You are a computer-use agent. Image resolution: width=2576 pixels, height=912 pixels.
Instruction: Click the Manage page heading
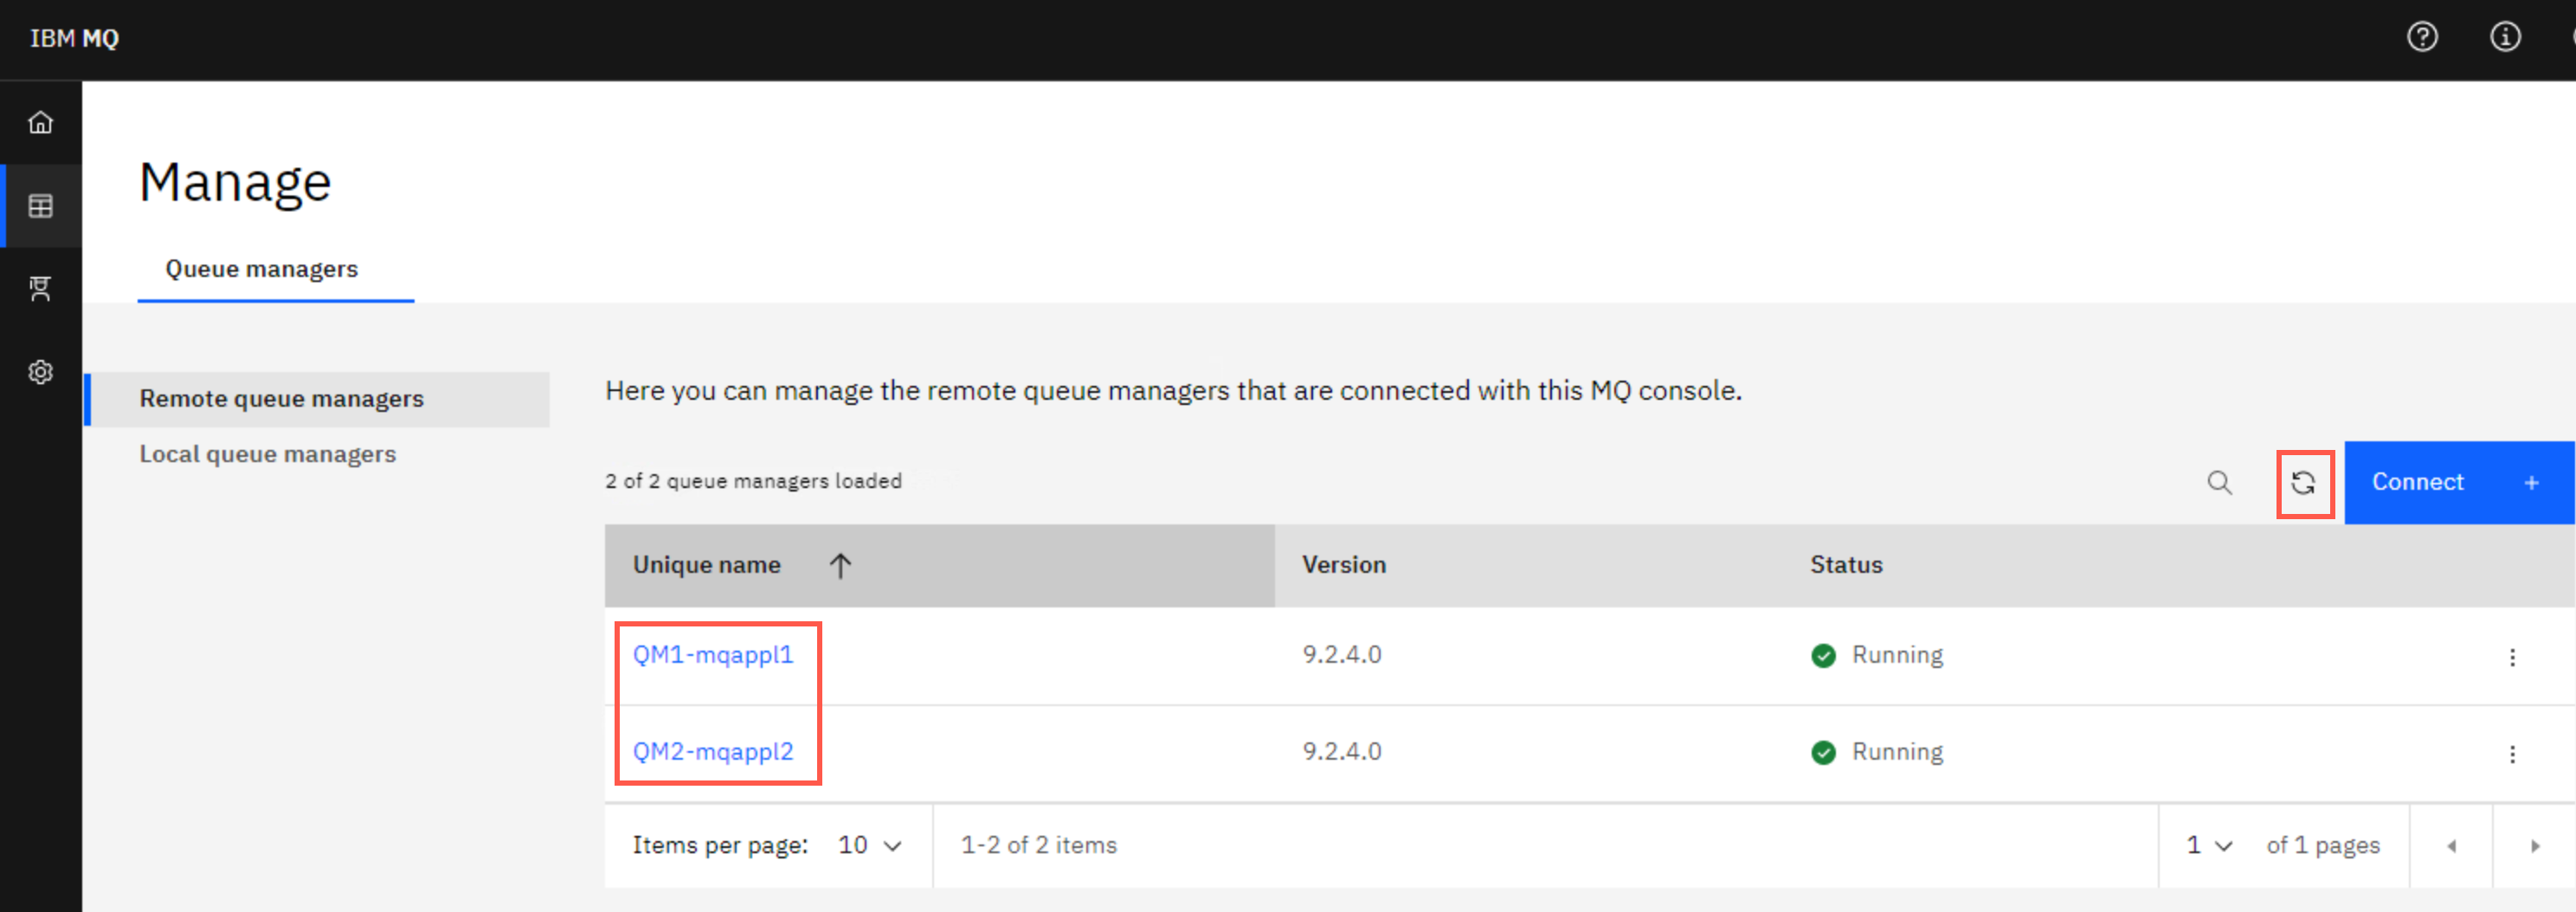click(x=235, y=183)
